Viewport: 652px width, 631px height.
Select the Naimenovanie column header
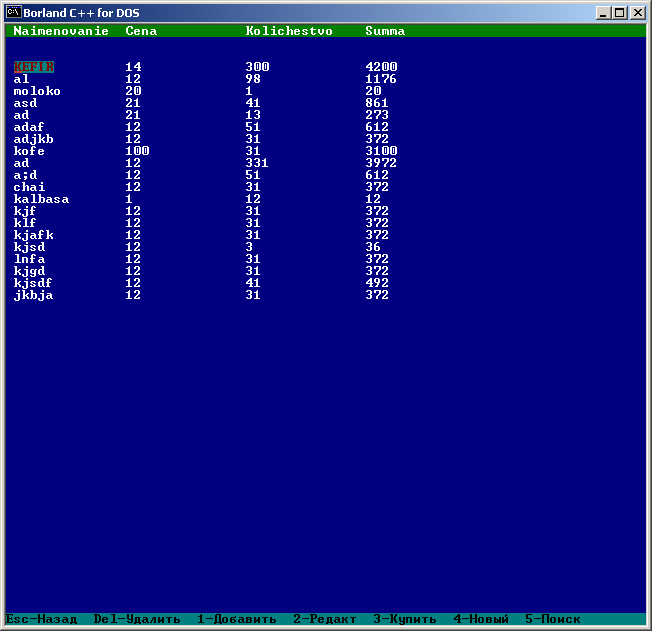tap(61, 31)
